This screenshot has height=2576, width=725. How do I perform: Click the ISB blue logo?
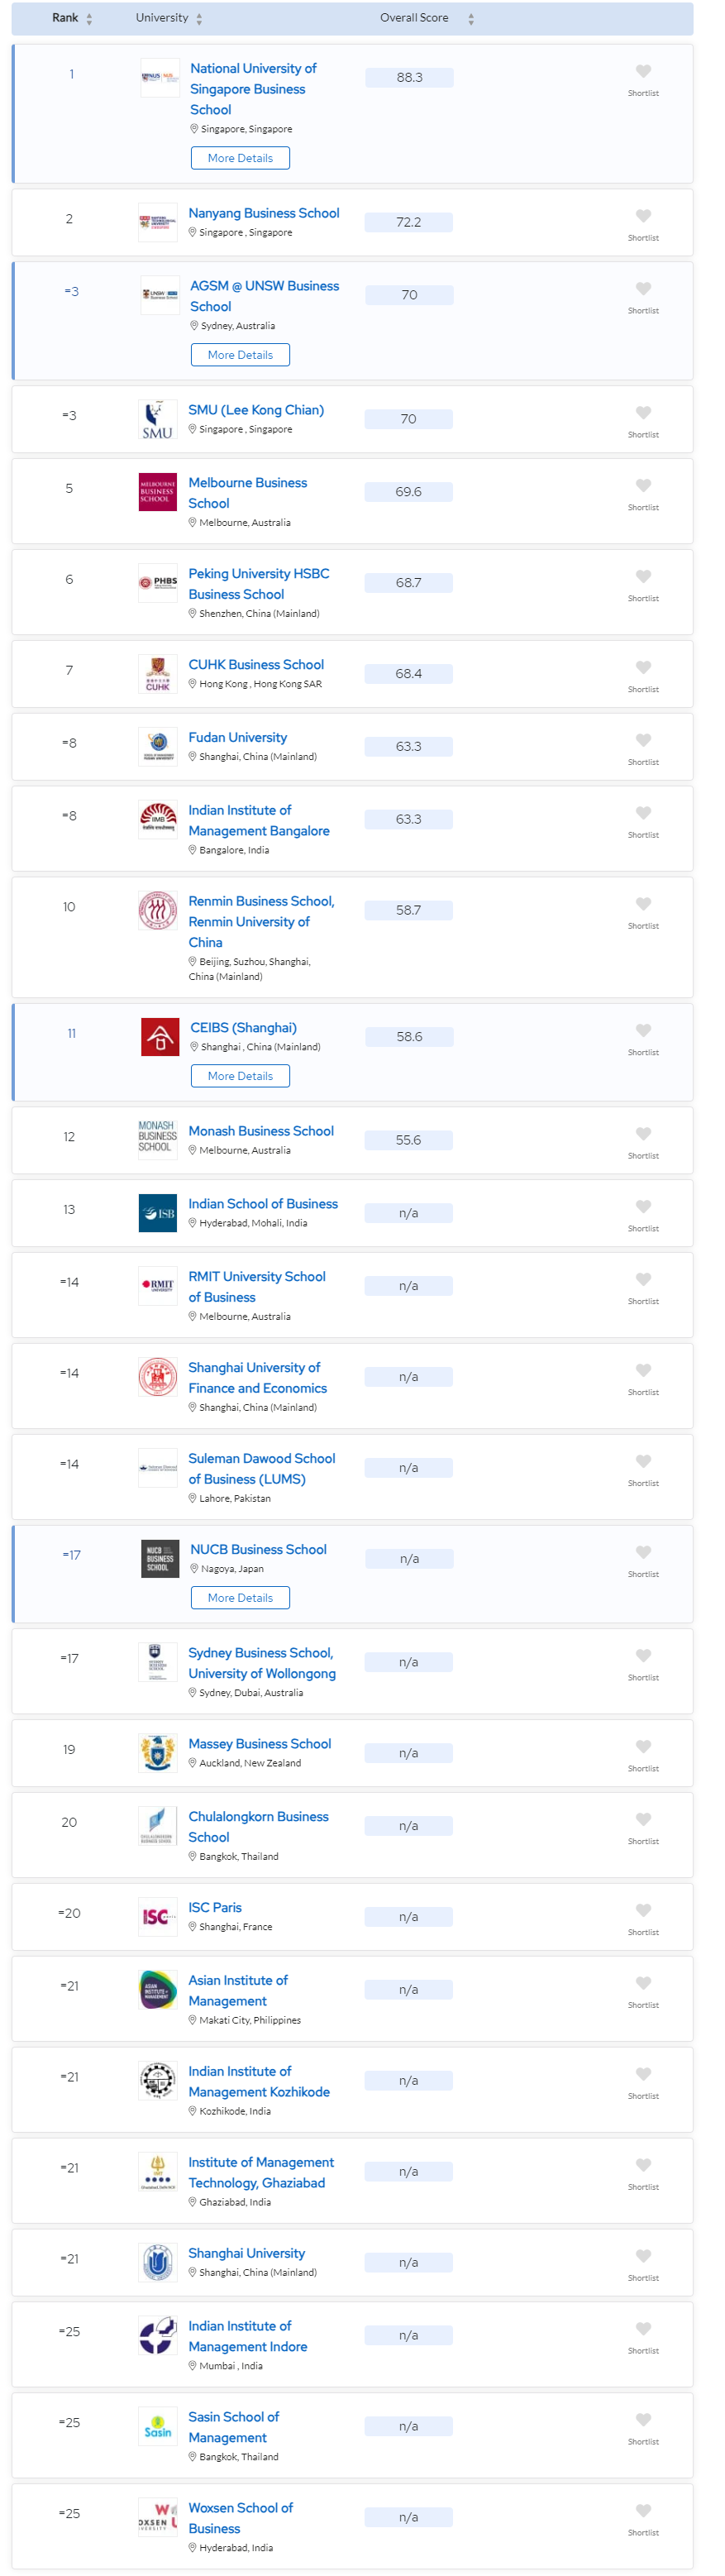[158, 1213]
